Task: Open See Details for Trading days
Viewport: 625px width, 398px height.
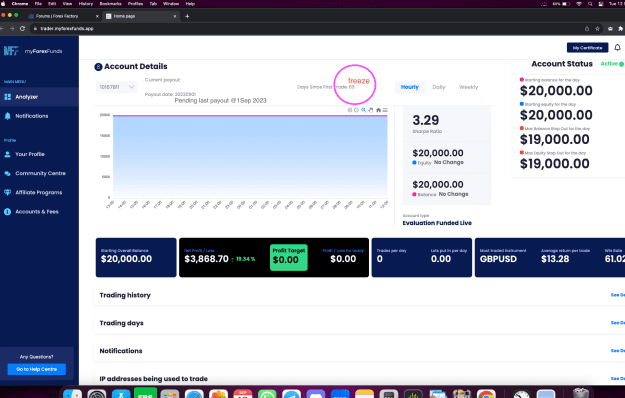Action: (618, 323)
